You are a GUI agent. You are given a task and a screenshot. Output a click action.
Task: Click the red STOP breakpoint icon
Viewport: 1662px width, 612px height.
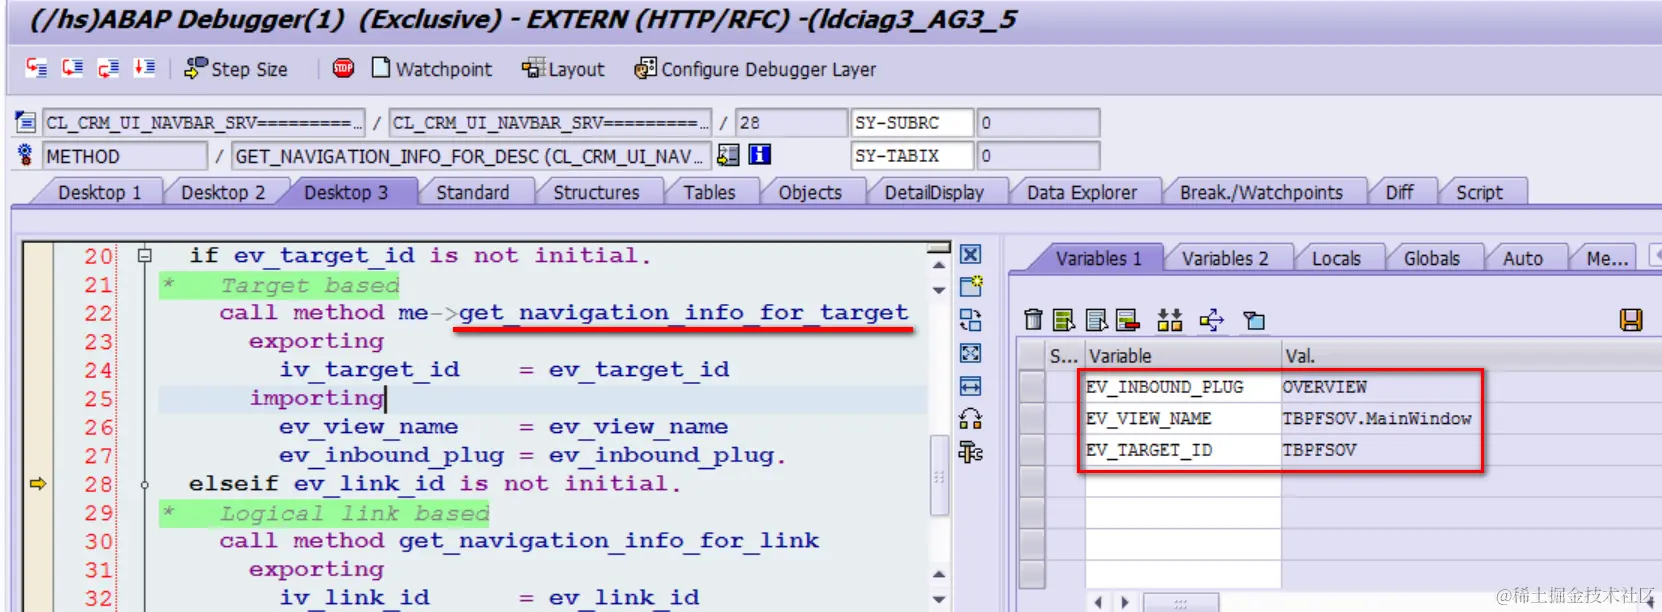pos(343,68)
